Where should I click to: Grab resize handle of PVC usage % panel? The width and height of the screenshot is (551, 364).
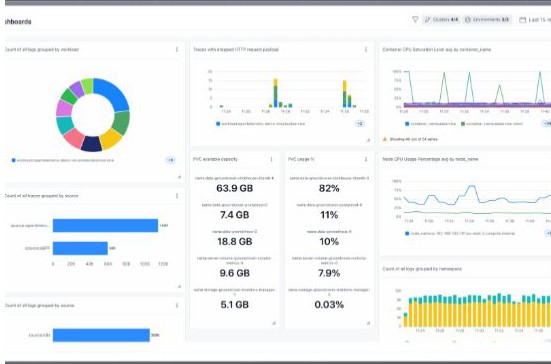368,323
